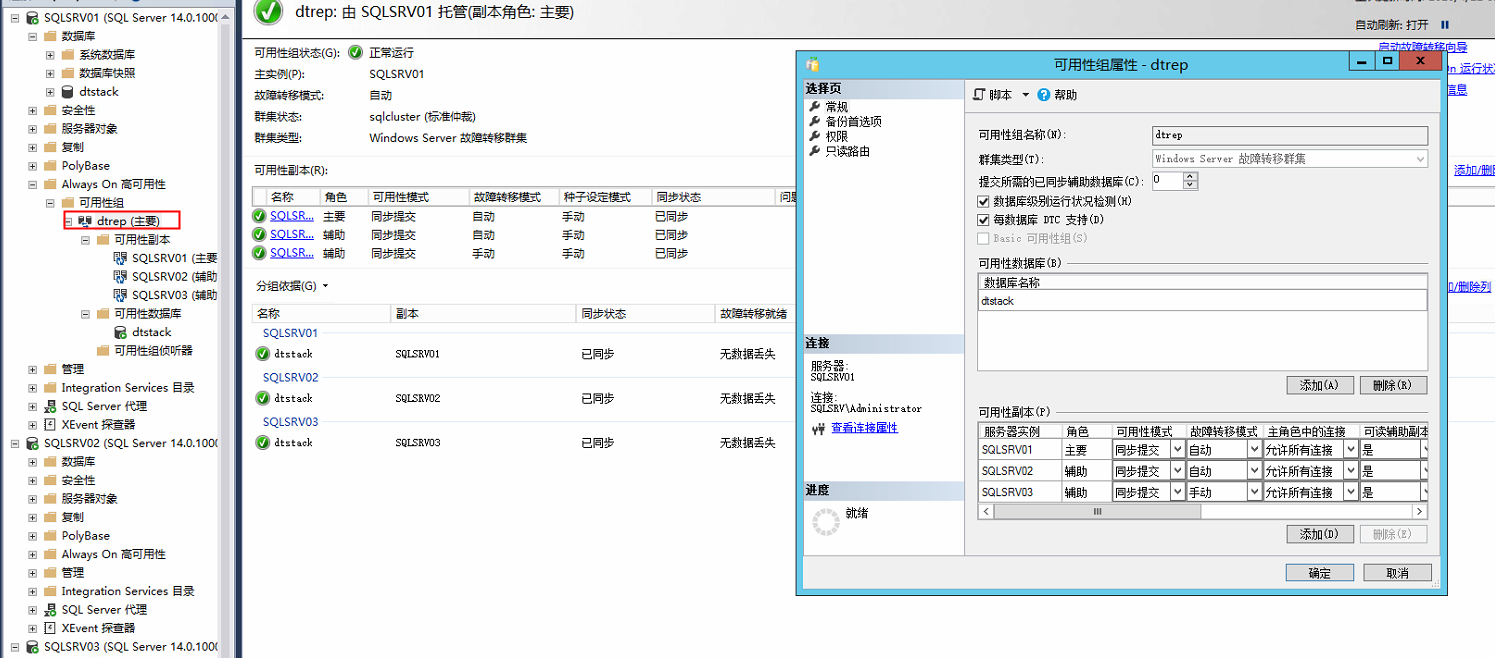Open 故障转移模式 dropdown for SQLSRV03 row
The width and height of the screenshot is (1495, 658).
[1254, 492]
